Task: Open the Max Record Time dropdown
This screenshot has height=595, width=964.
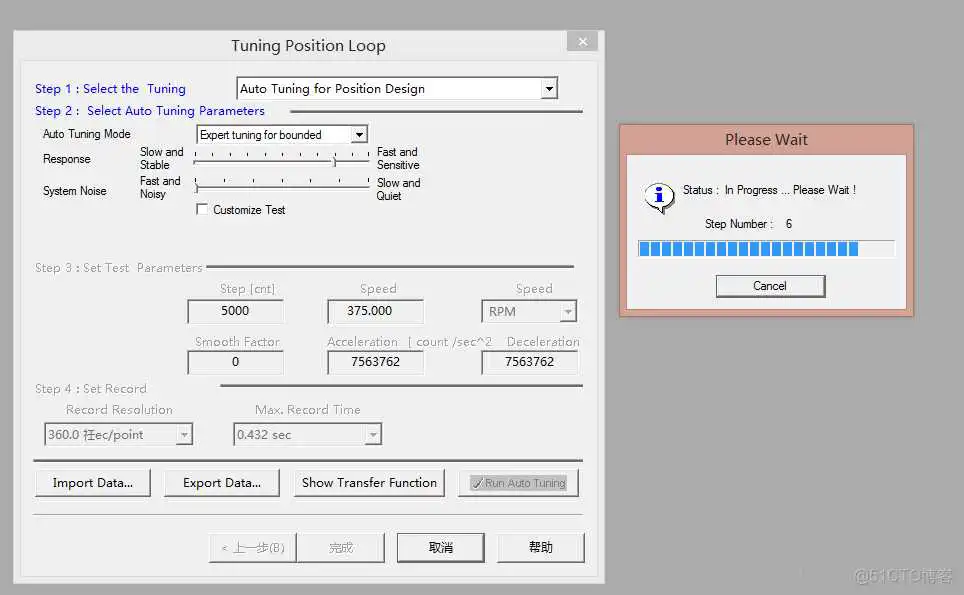Action: click(x=373, y=434)
